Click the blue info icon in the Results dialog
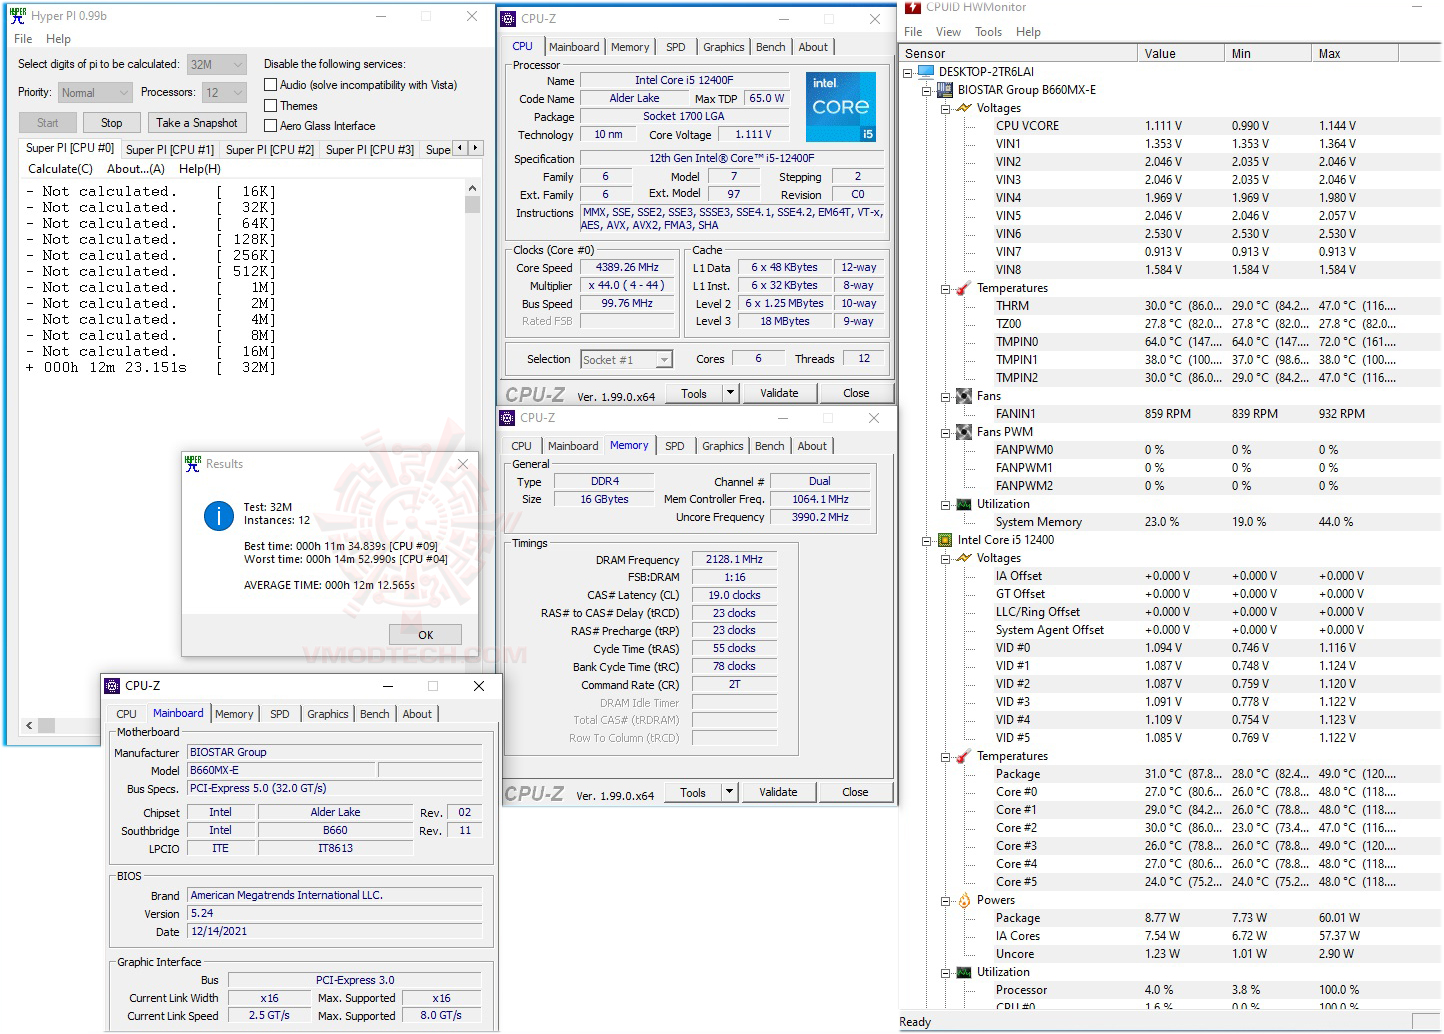 [x=219, y=515]
